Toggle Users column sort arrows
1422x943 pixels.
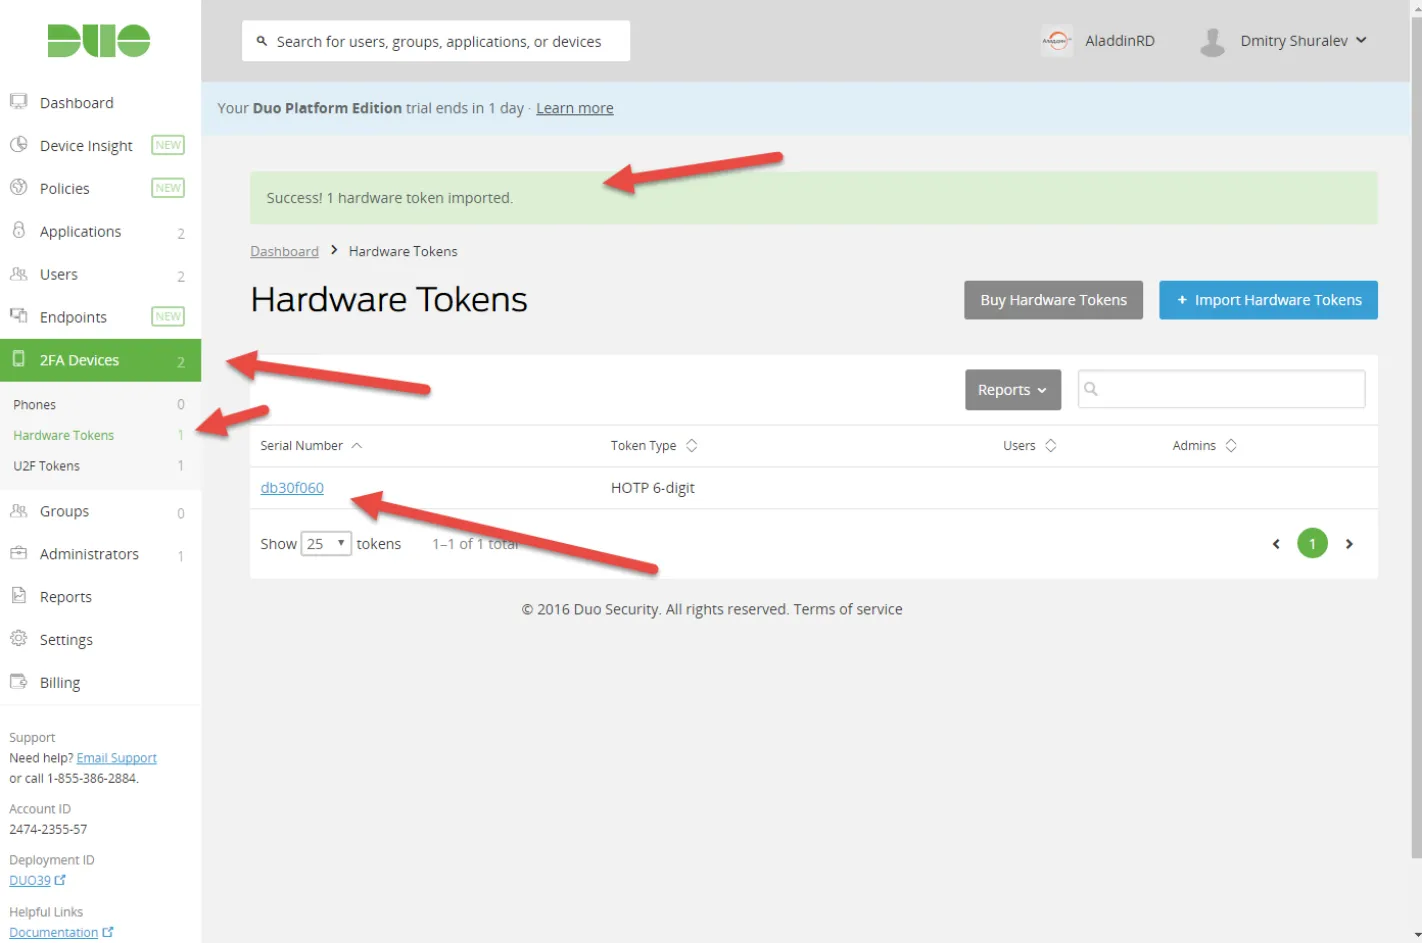click(x=1050, y=446)
